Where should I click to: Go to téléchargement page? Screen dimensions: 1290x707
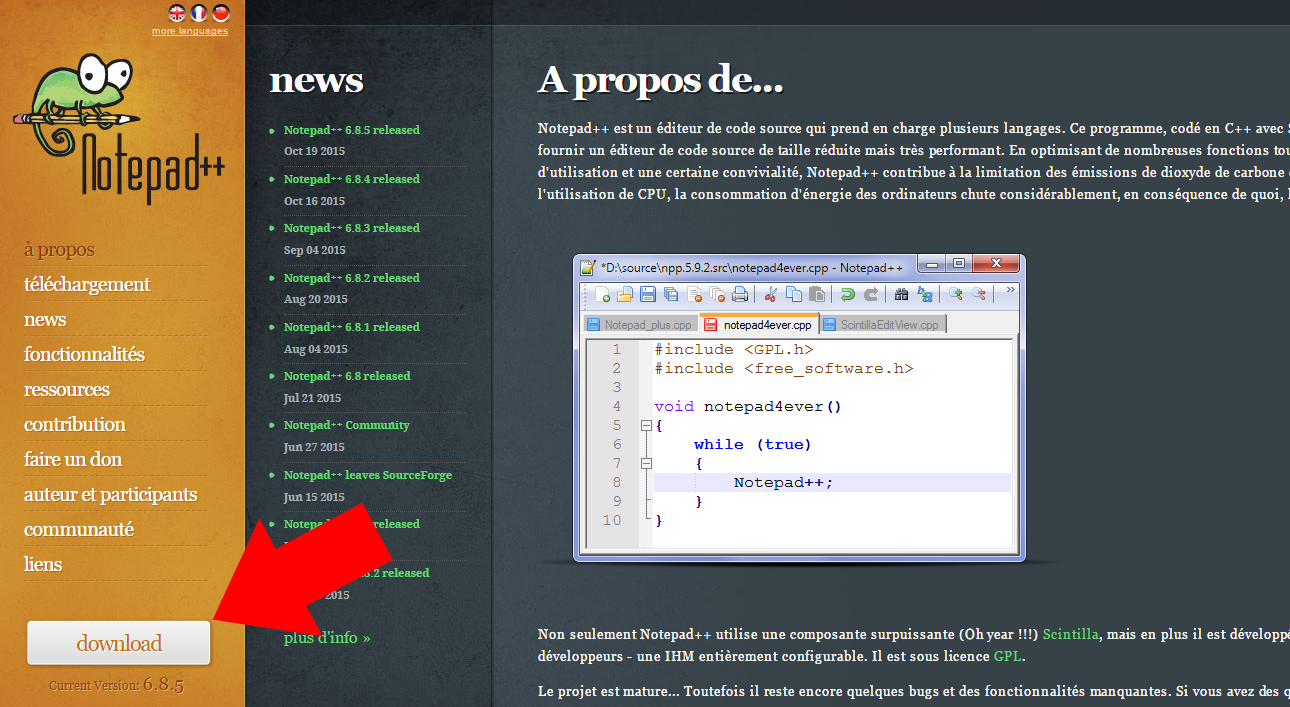(87, 284)
